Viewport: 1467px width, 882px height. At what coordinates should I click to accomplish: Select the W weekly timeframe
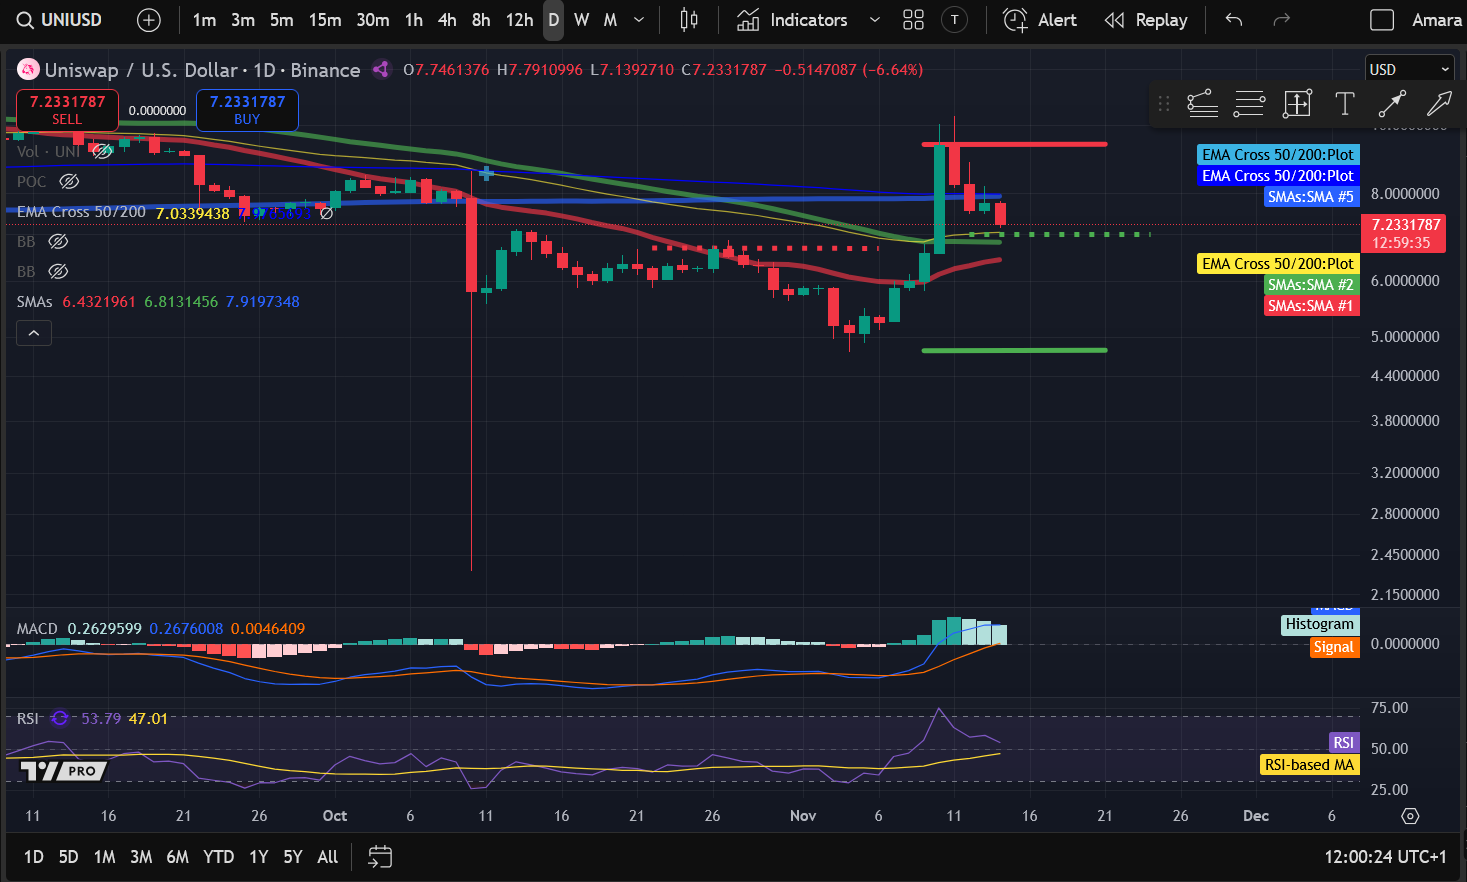581,20
